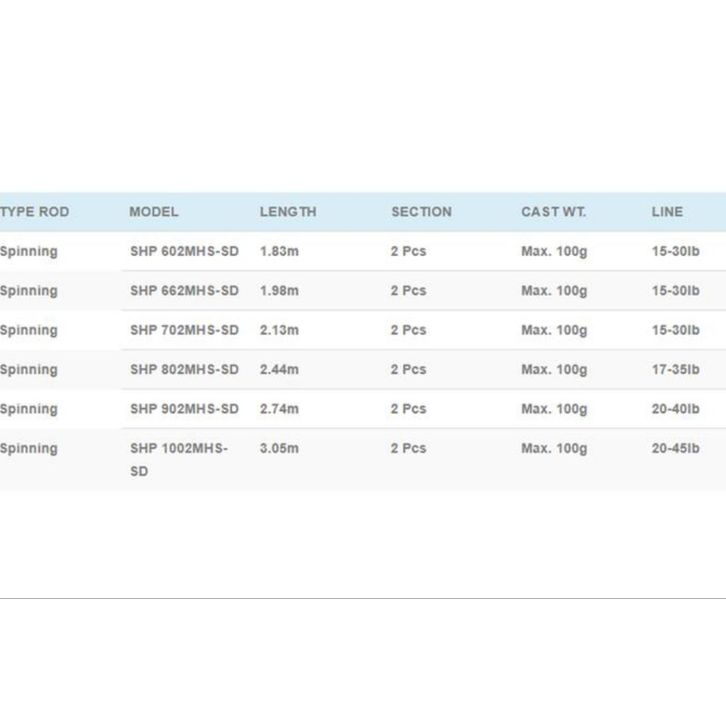Click the LENGTH column header
The width and height of the screenshot is (726, 726).
(x=287, y=212)
